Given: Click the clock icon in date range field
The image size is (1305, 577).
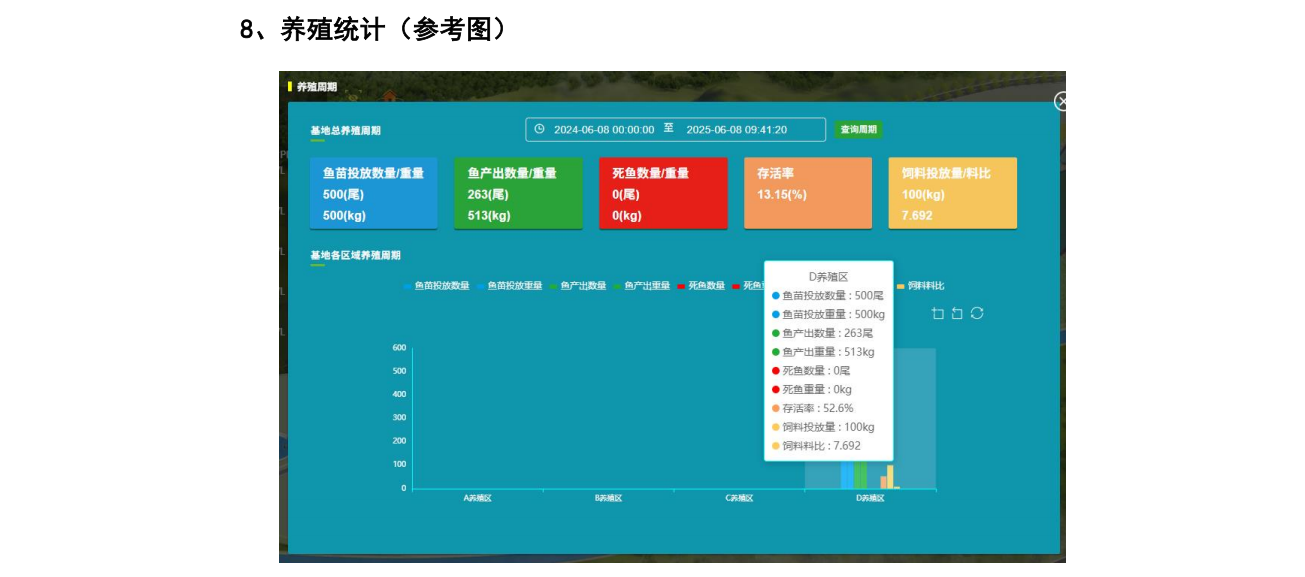Looking at the screenshot, I should 540,129.
